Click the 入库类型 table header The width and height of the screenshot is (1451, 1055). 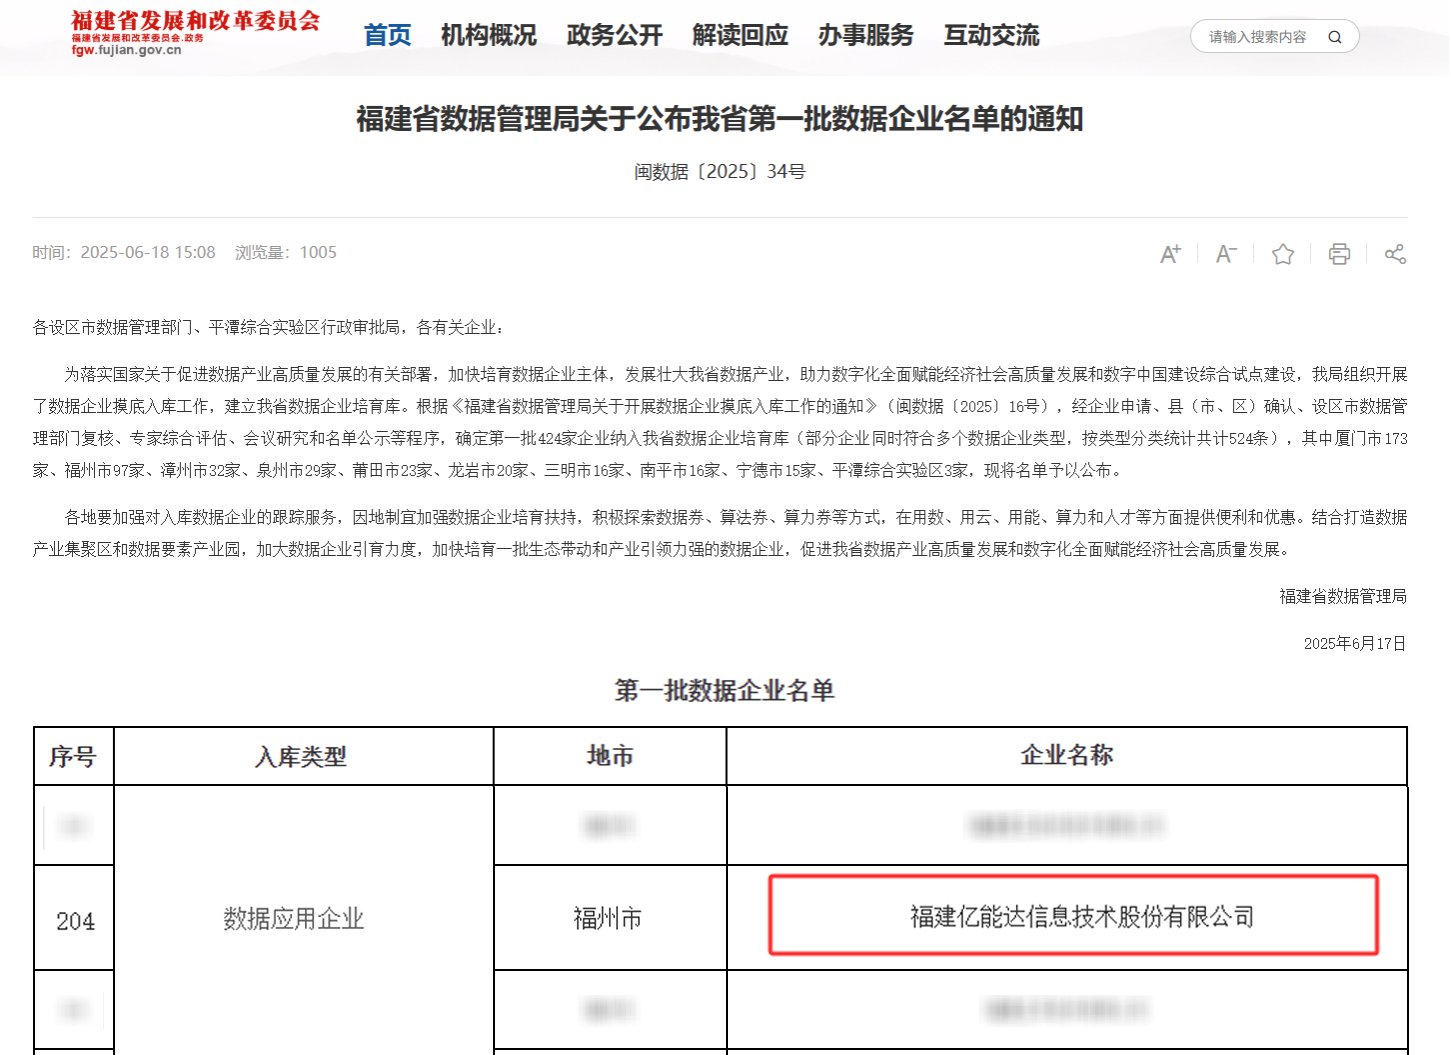point(301,757)
